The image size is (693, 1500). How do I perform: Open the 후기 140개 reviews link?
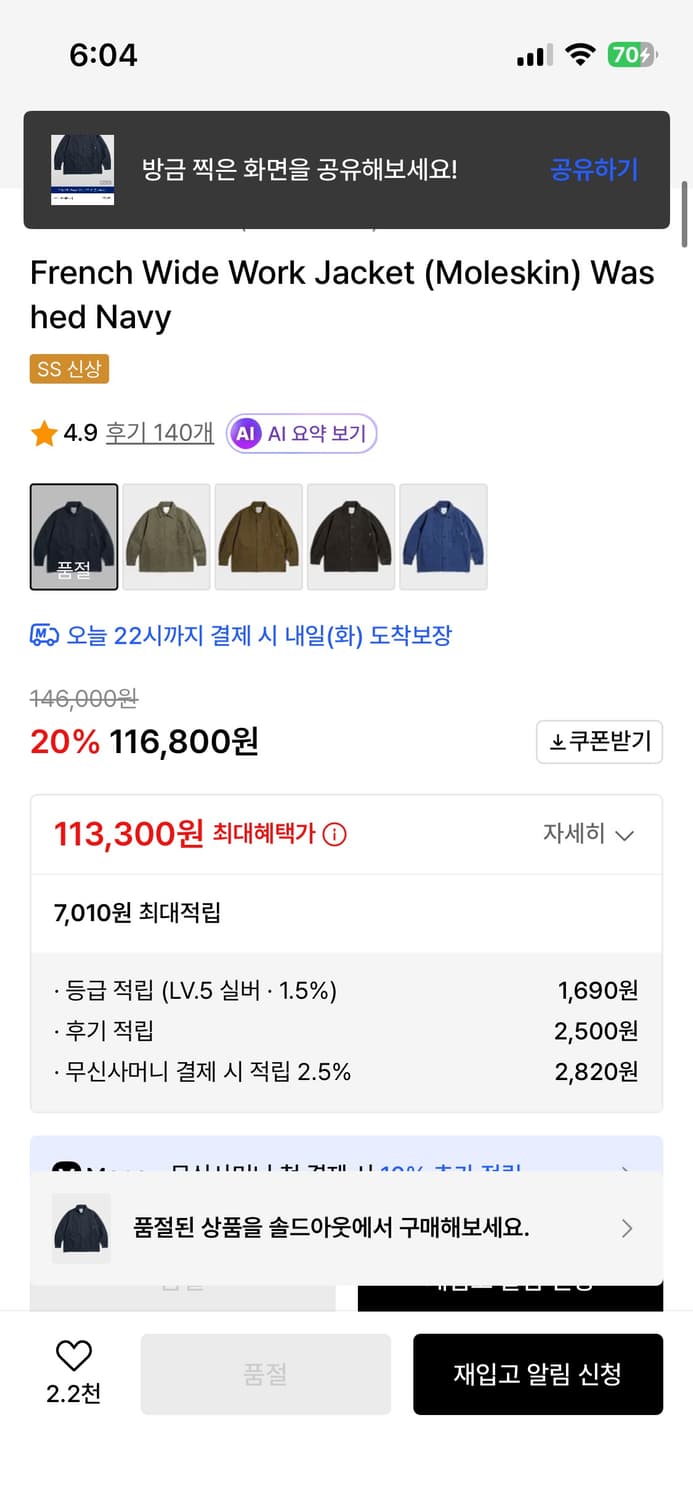(159, 433)
